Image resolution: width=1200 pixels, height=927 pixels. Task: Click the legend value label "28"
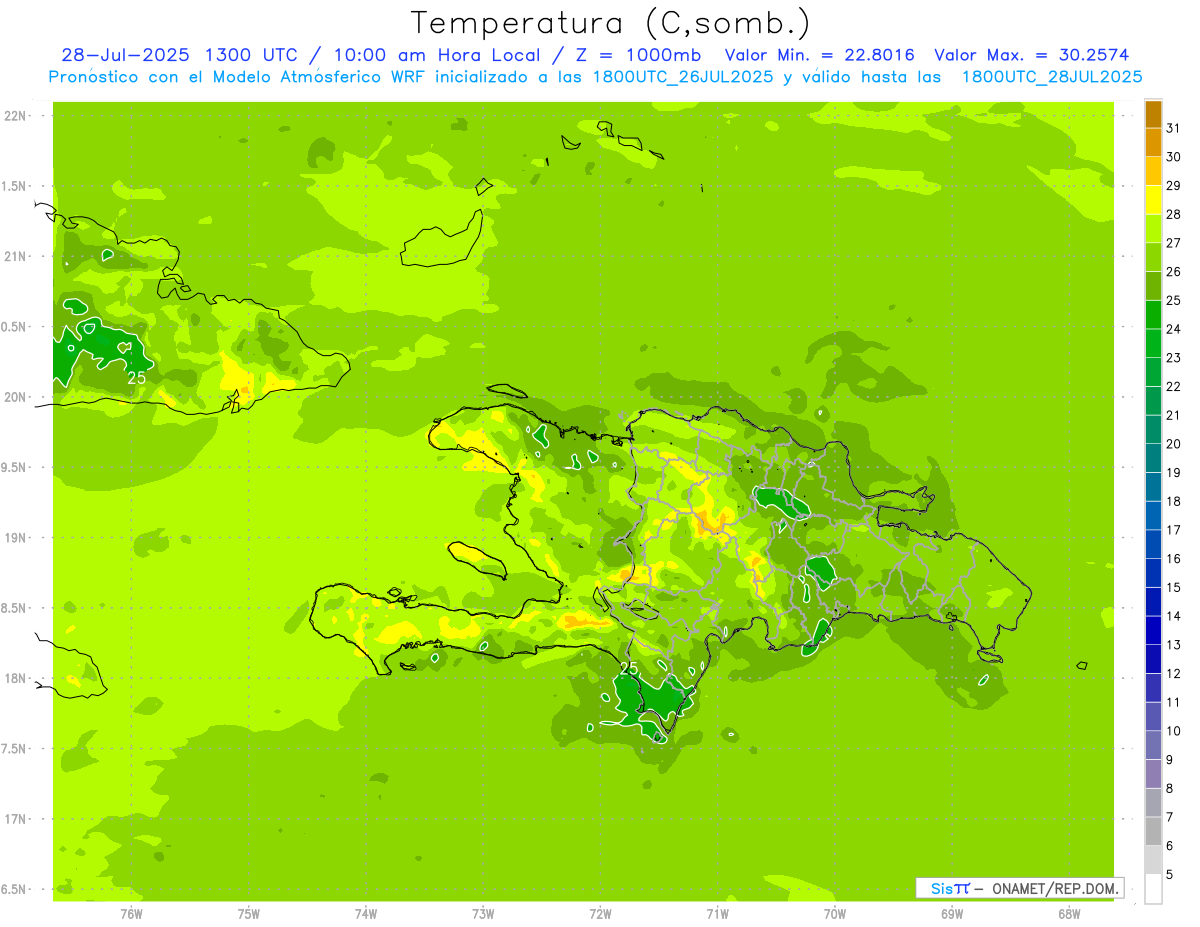click(x=1174, y=214)
